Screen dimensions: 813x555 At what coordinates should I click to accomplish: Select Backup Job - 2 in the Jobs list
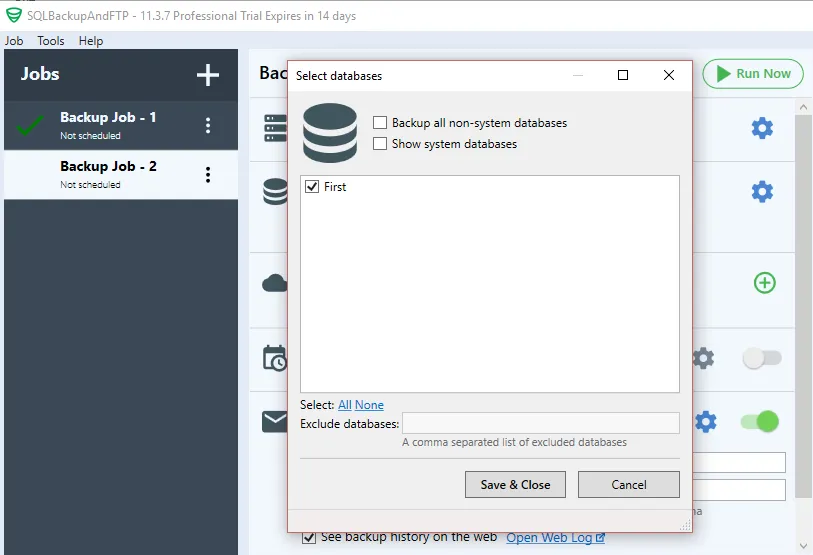(121, 174)
